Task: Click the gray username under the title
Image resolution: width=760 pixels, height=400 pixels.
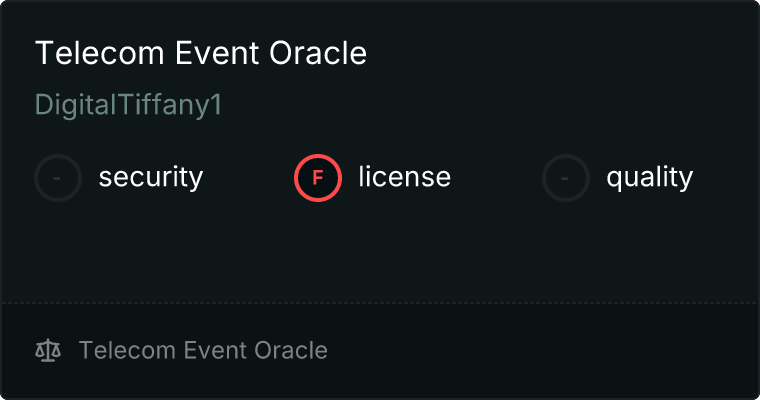Action: [128, 105]
